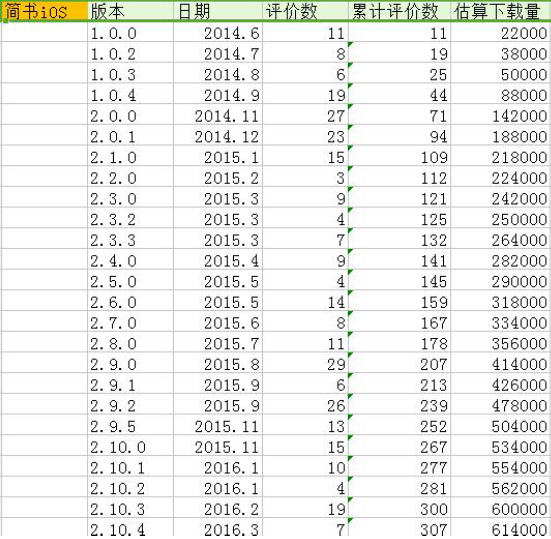Select cumulative review cell 207

(399, 364)
